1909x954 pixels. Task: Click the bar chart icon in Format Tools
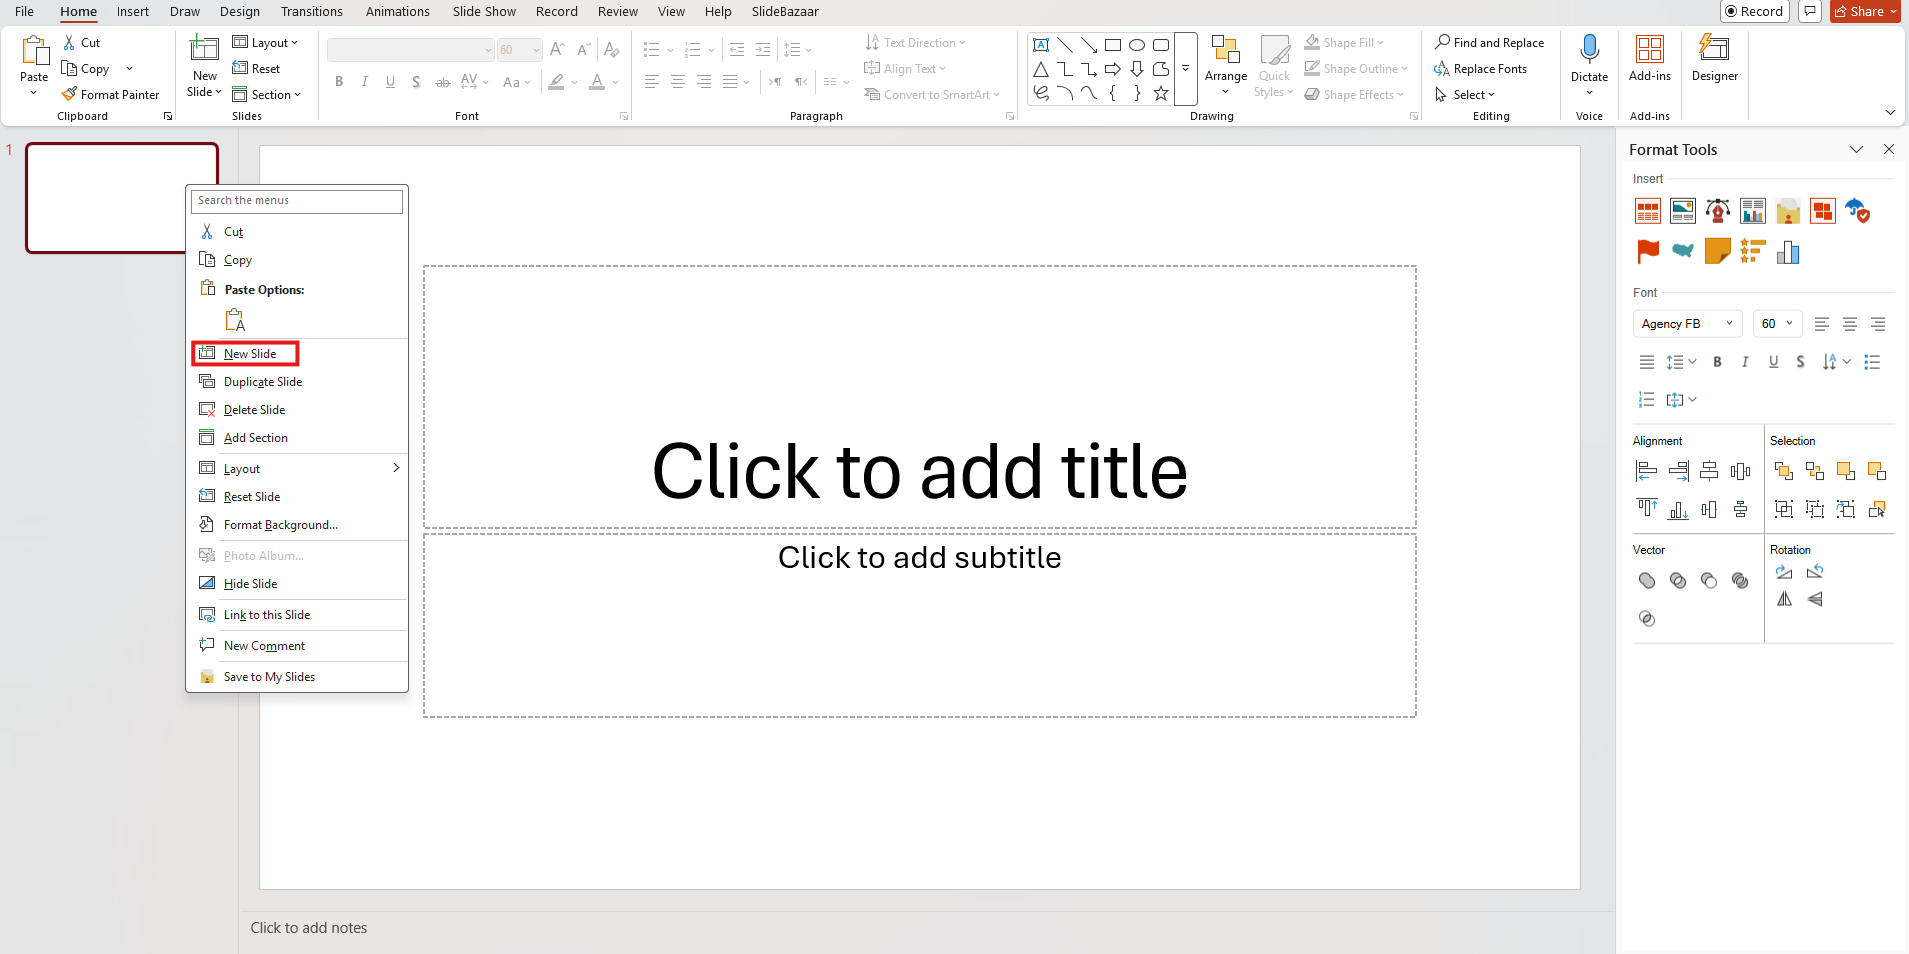tap(1788, 252)
